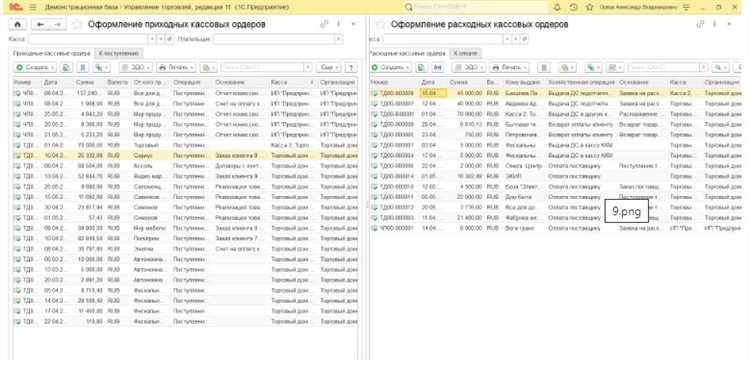Select the Мир мебели row in приходных list
This screenshot has width=750, height=367.
point(185,228)
